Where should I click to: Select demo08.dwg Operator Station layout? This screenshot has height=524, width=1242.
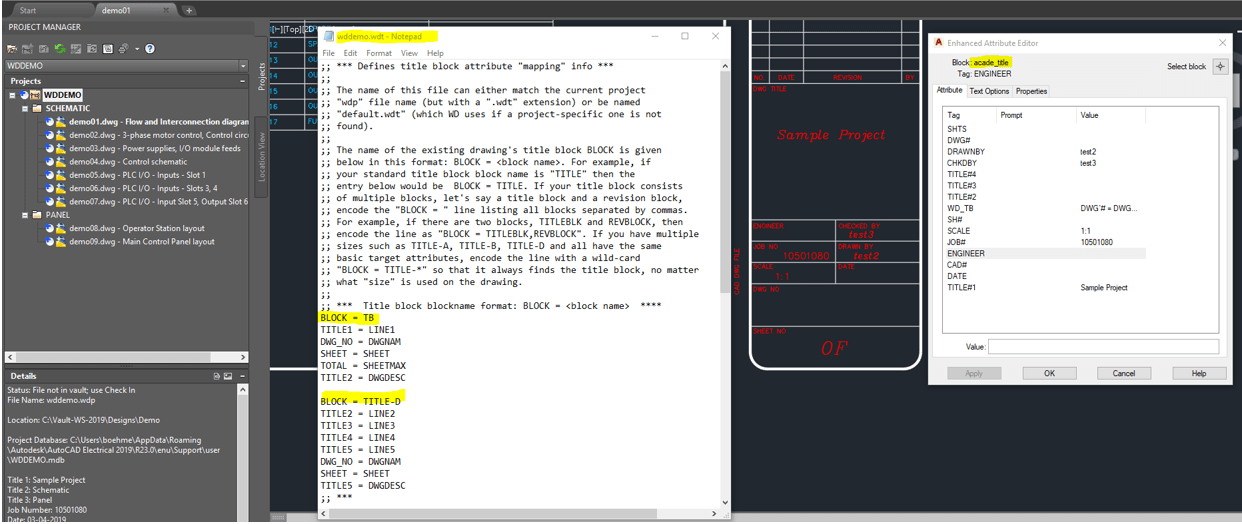[137, 228]
